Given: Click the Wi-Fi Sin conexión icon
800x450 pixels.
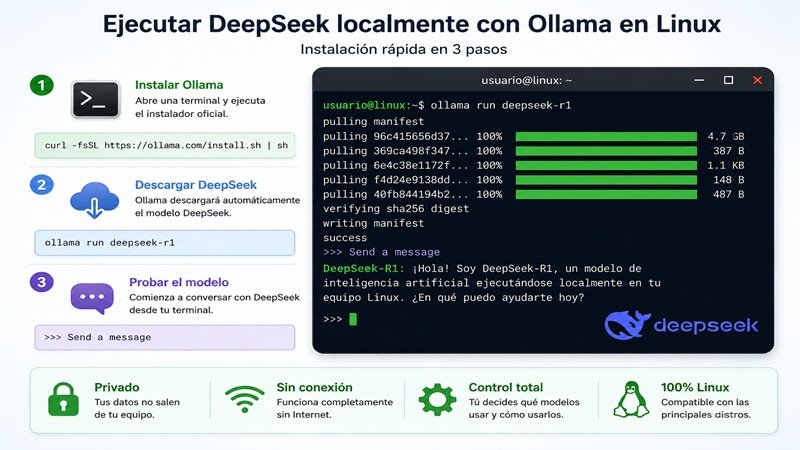Looking at the screenshot, I should click(x=245, y=399).
